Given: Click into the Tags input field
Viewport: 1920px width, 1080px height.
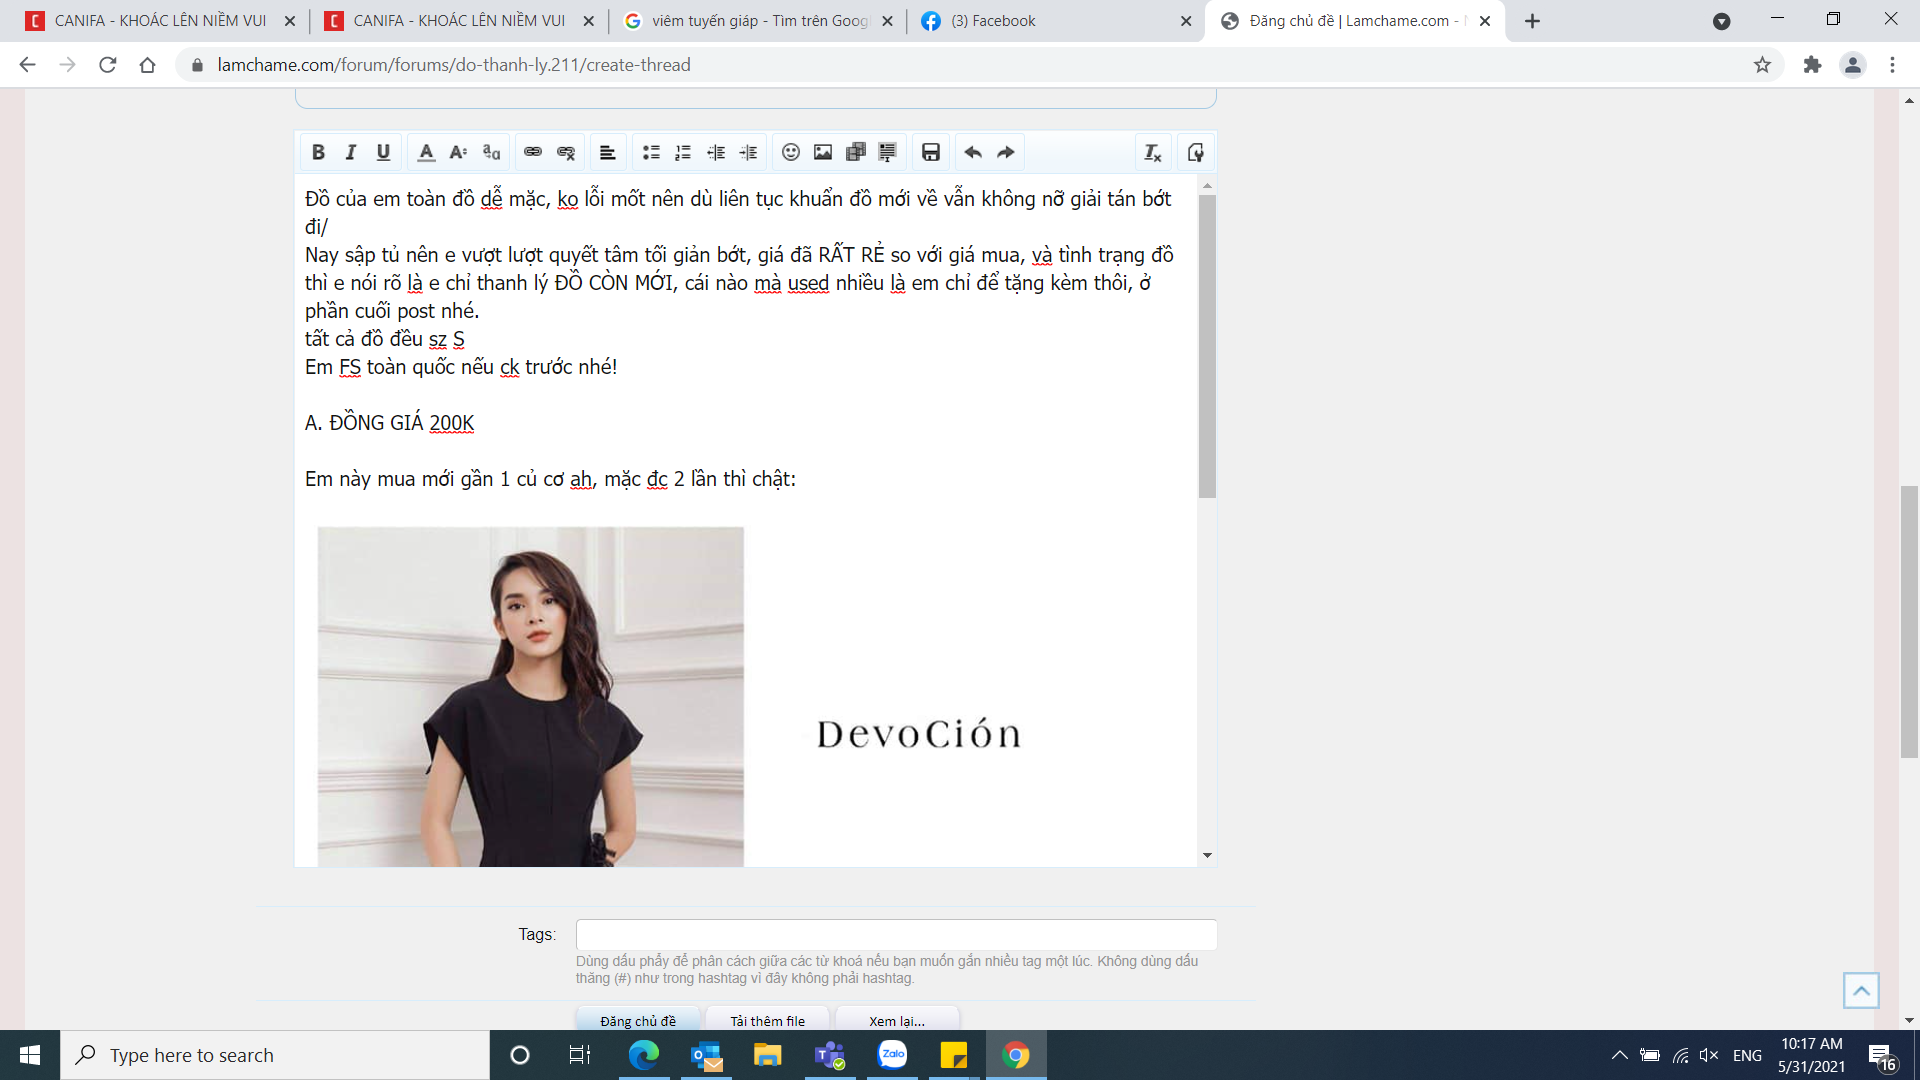Looking at the screenshot, I should pyautogui.click(x=896, y=934).
